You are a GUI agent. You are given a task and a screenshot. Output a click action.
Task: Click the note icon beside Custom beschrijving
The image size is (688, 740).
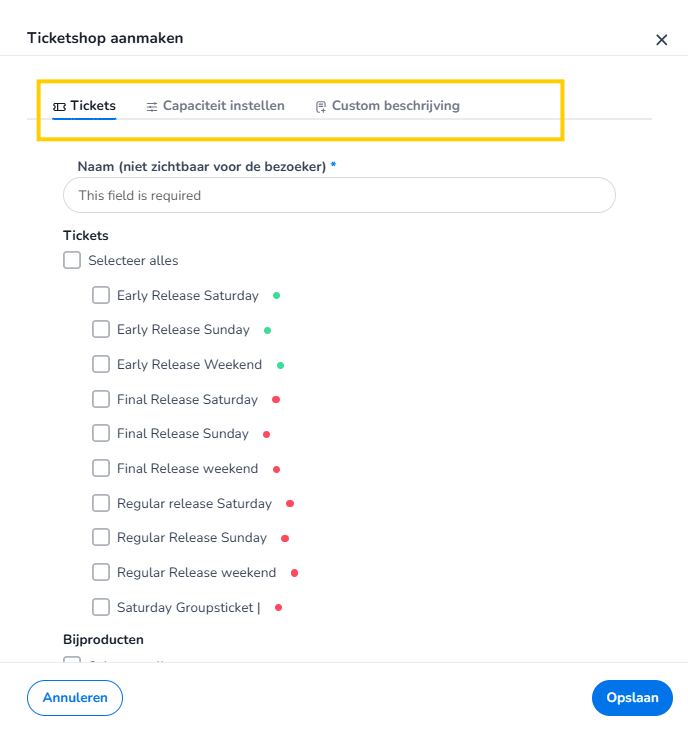(x=321, y=106)
